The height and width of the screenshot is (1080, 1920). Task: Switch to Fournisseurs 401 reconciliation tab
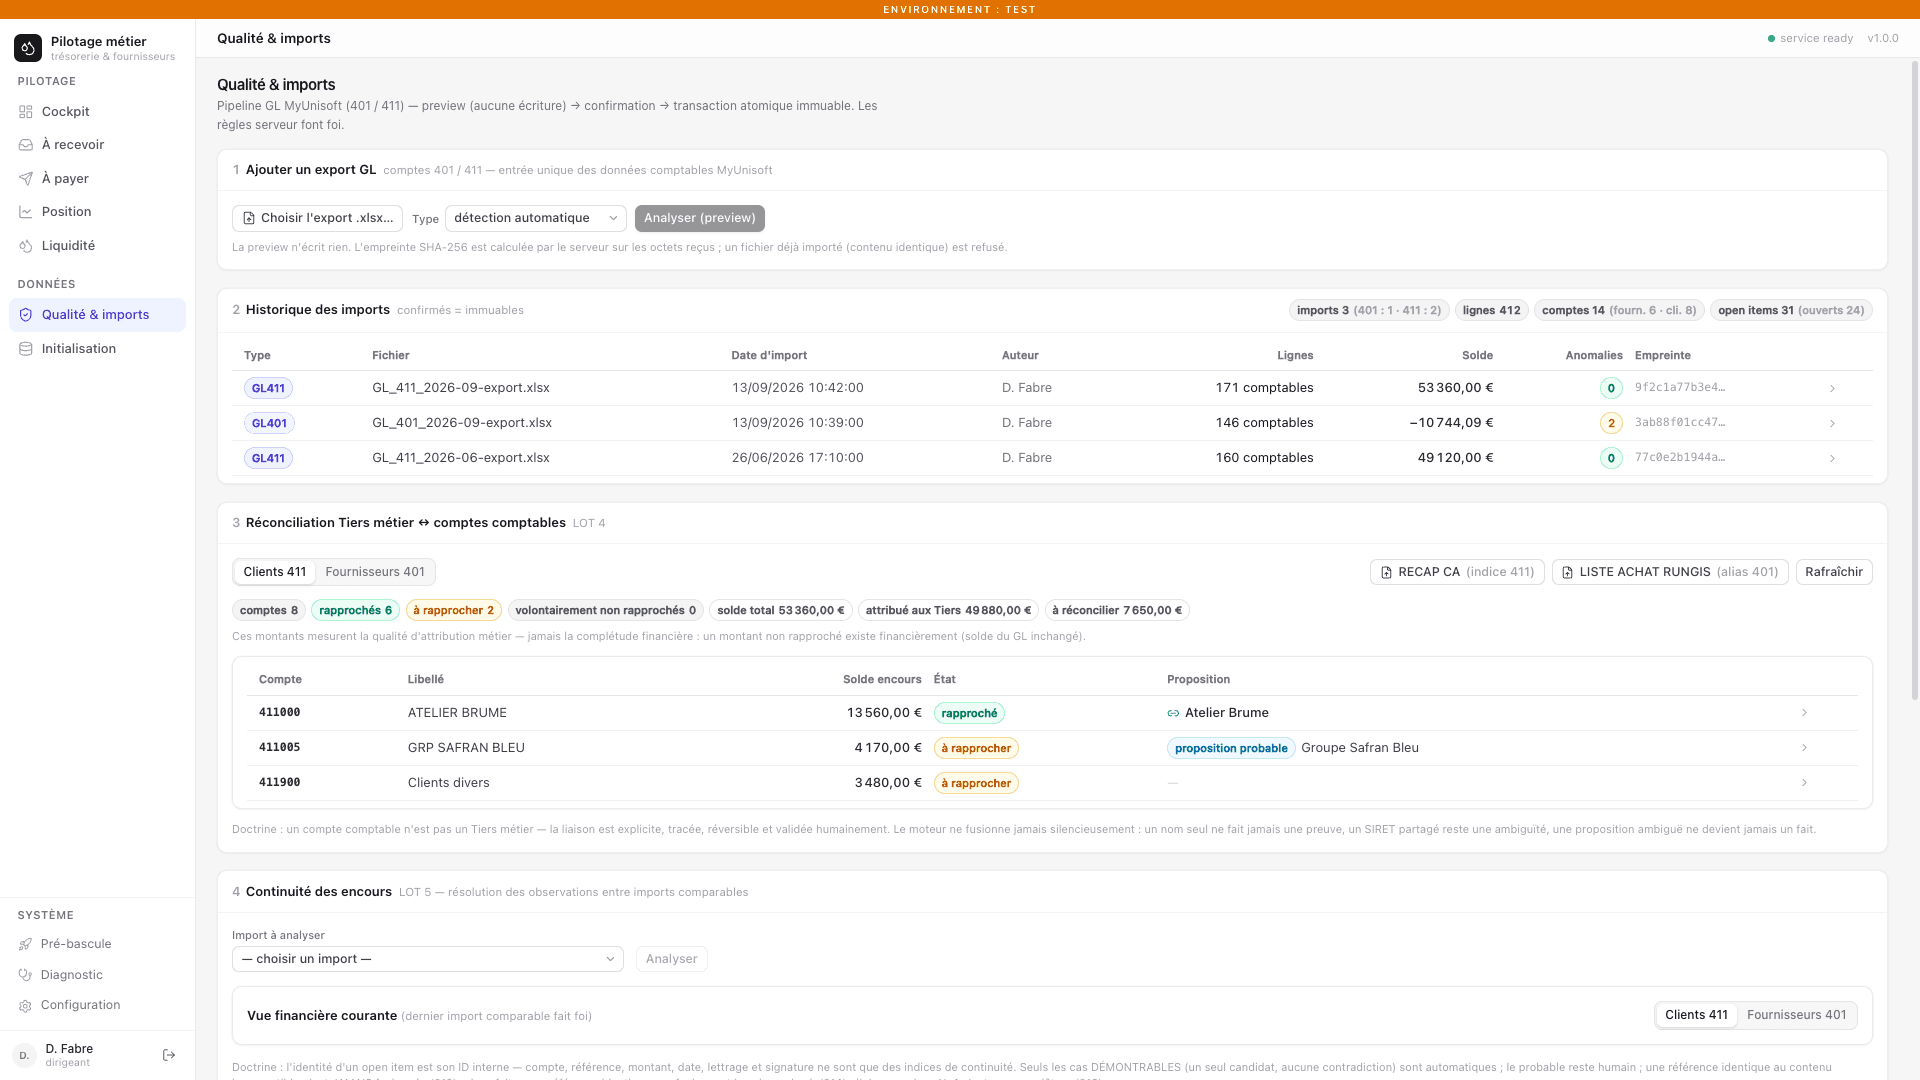point(375,572)
